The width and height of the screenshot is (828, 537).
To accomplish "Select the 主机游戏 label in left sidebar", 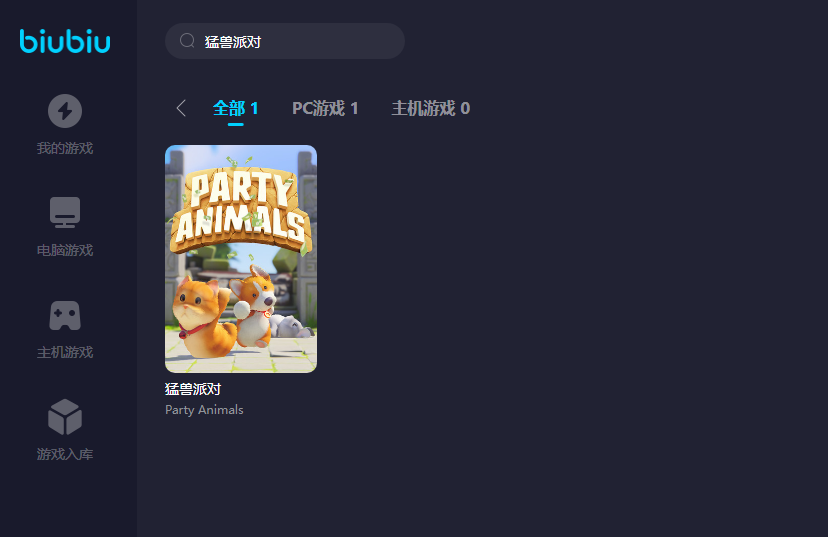I will (65, 352).
